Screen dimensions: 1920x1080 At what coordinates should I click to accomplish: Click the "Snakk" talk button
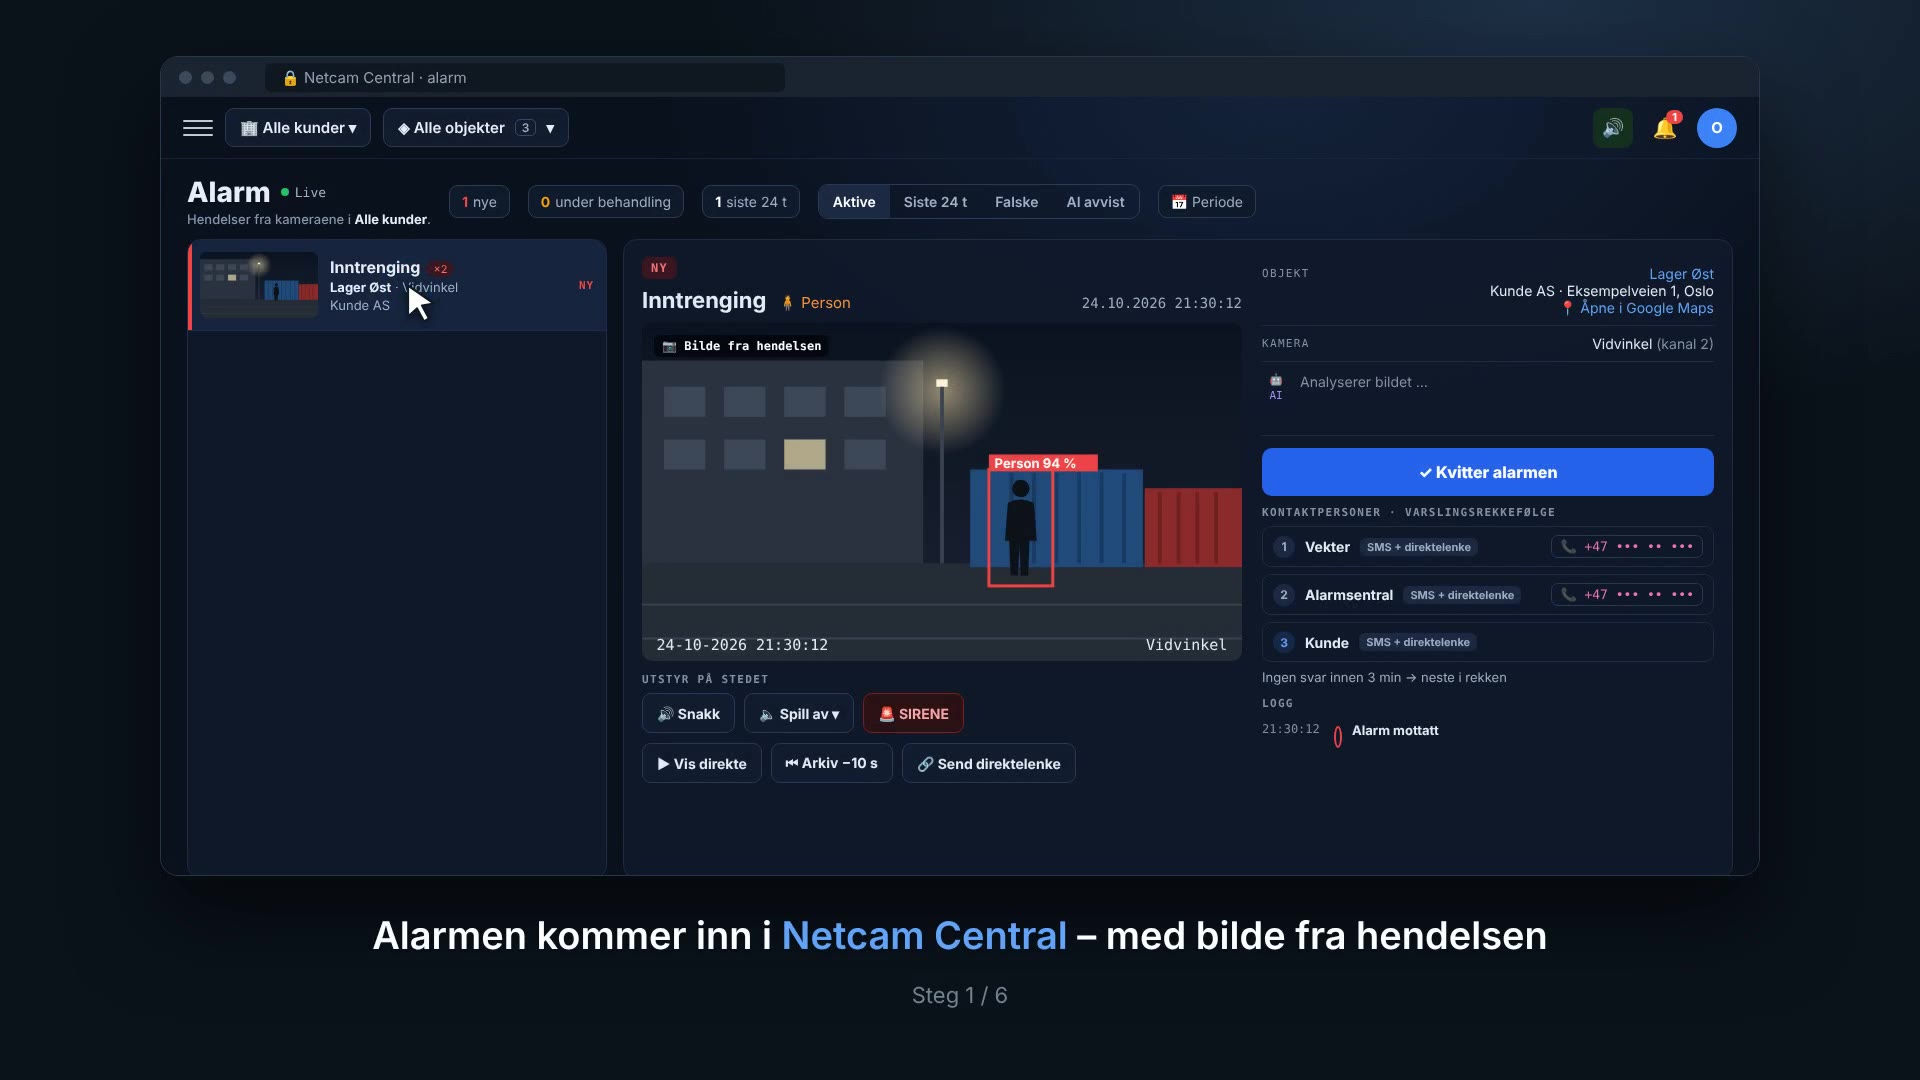pyautogui.click(x=688, y=714)
